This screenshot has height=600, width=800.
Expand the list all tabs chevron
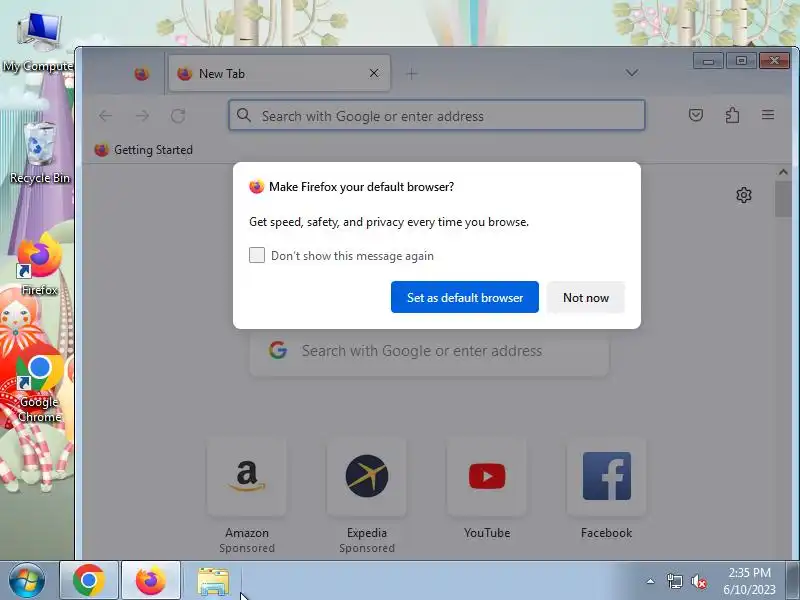click(x=632, y=73)
